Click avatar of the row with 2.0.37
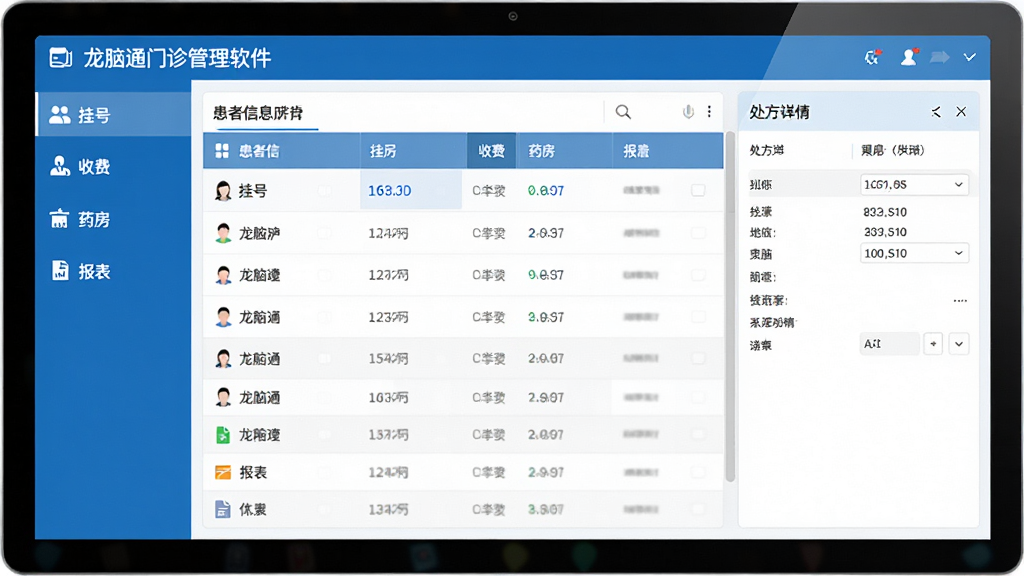This screenshot has width=1024, height=576. coord(223,233)
